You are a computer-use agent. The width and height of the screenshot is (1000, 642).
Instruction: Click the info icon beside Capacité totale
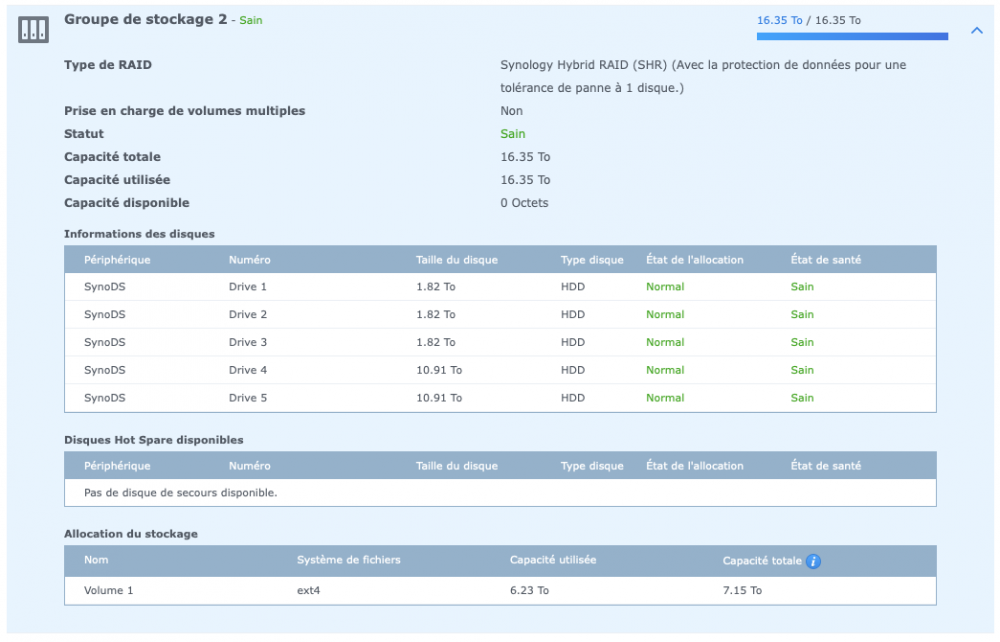pos(813,561)
